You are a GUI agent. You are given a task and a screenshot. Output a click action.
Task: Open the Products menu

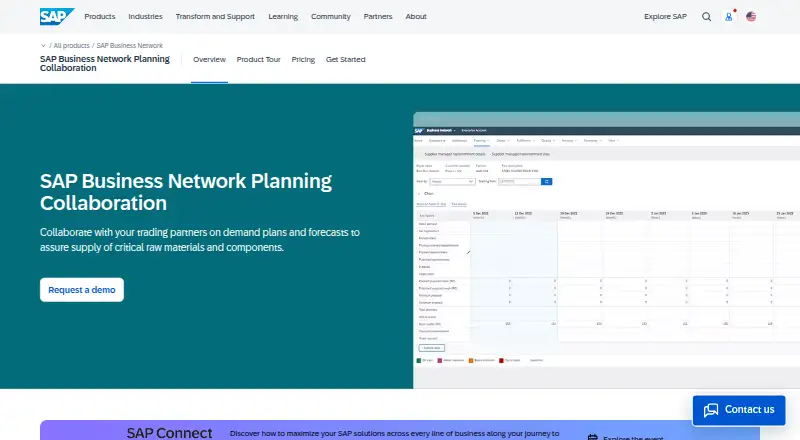100,16
